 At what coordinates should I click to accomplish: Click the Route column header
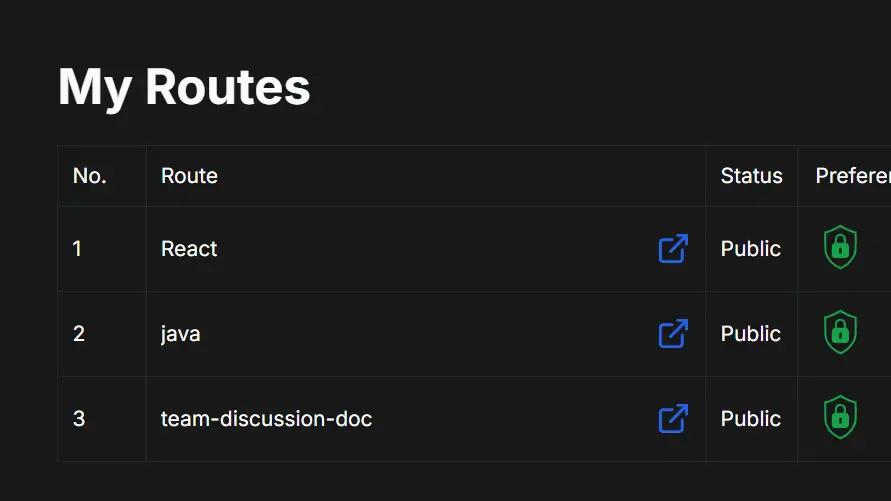coord(189,176)
